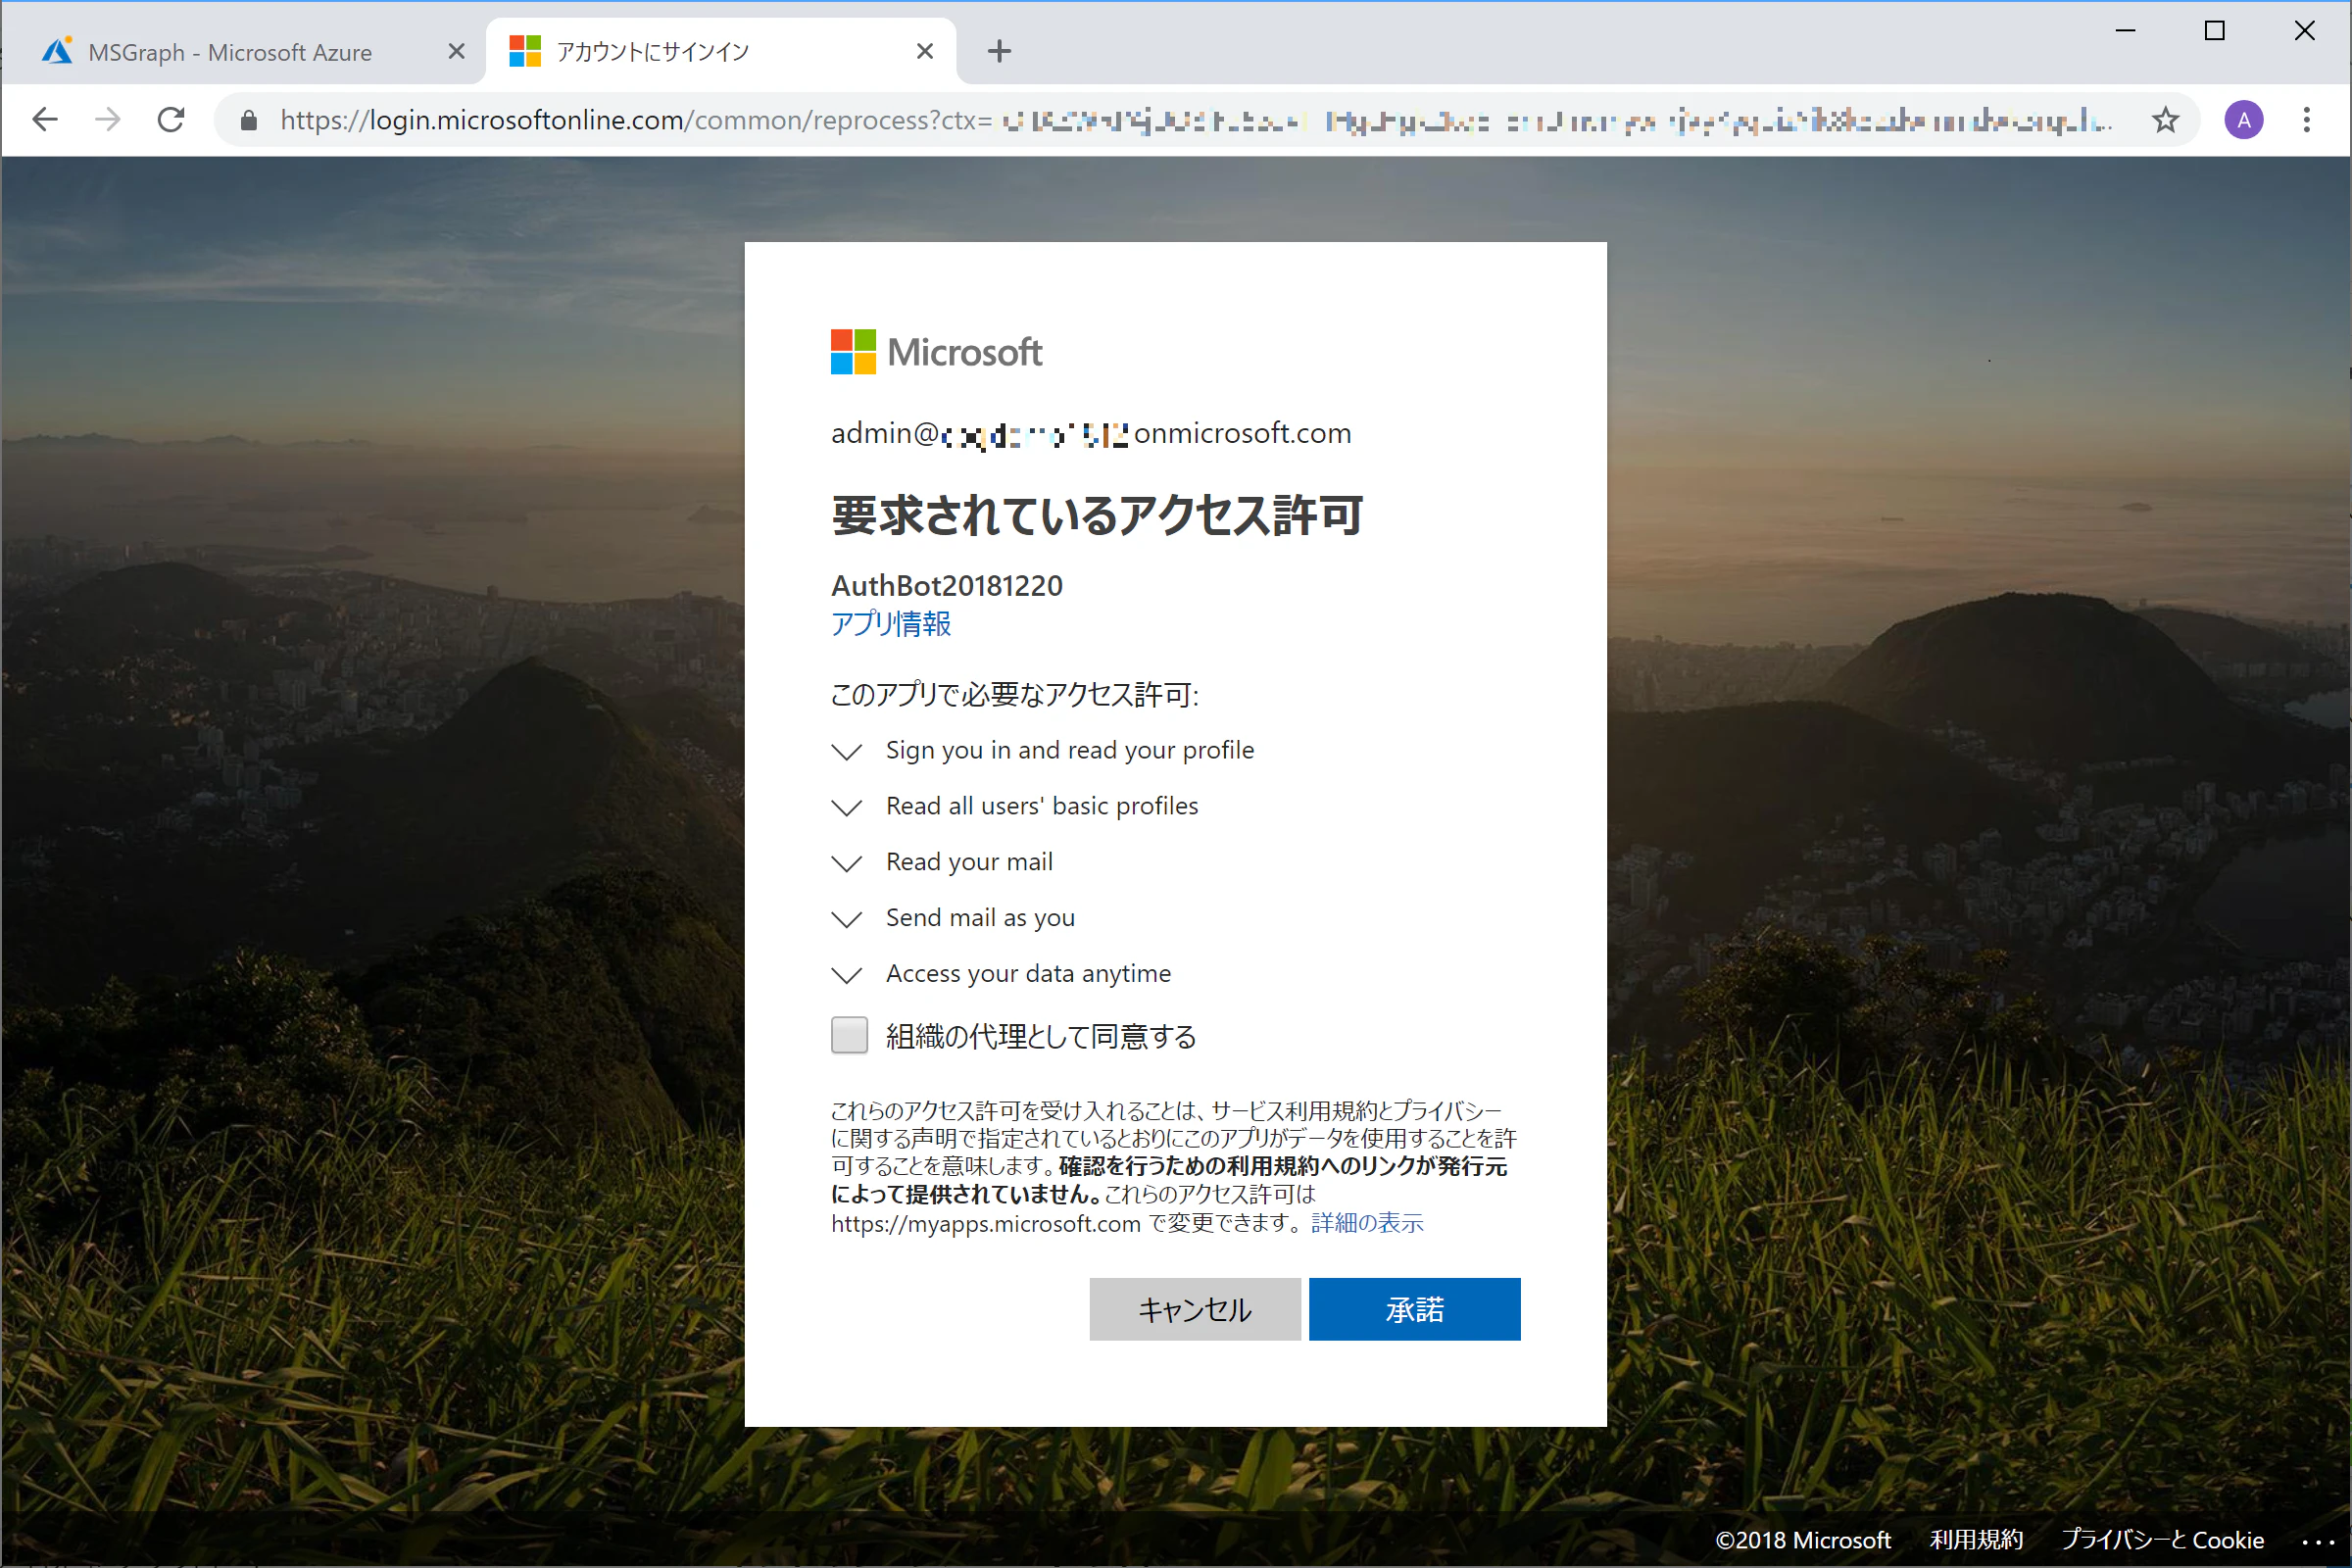2352x1568 pixels.
Task: Click the 要求されているアクセス許可 heading
Action: [x=1097, y=516]
